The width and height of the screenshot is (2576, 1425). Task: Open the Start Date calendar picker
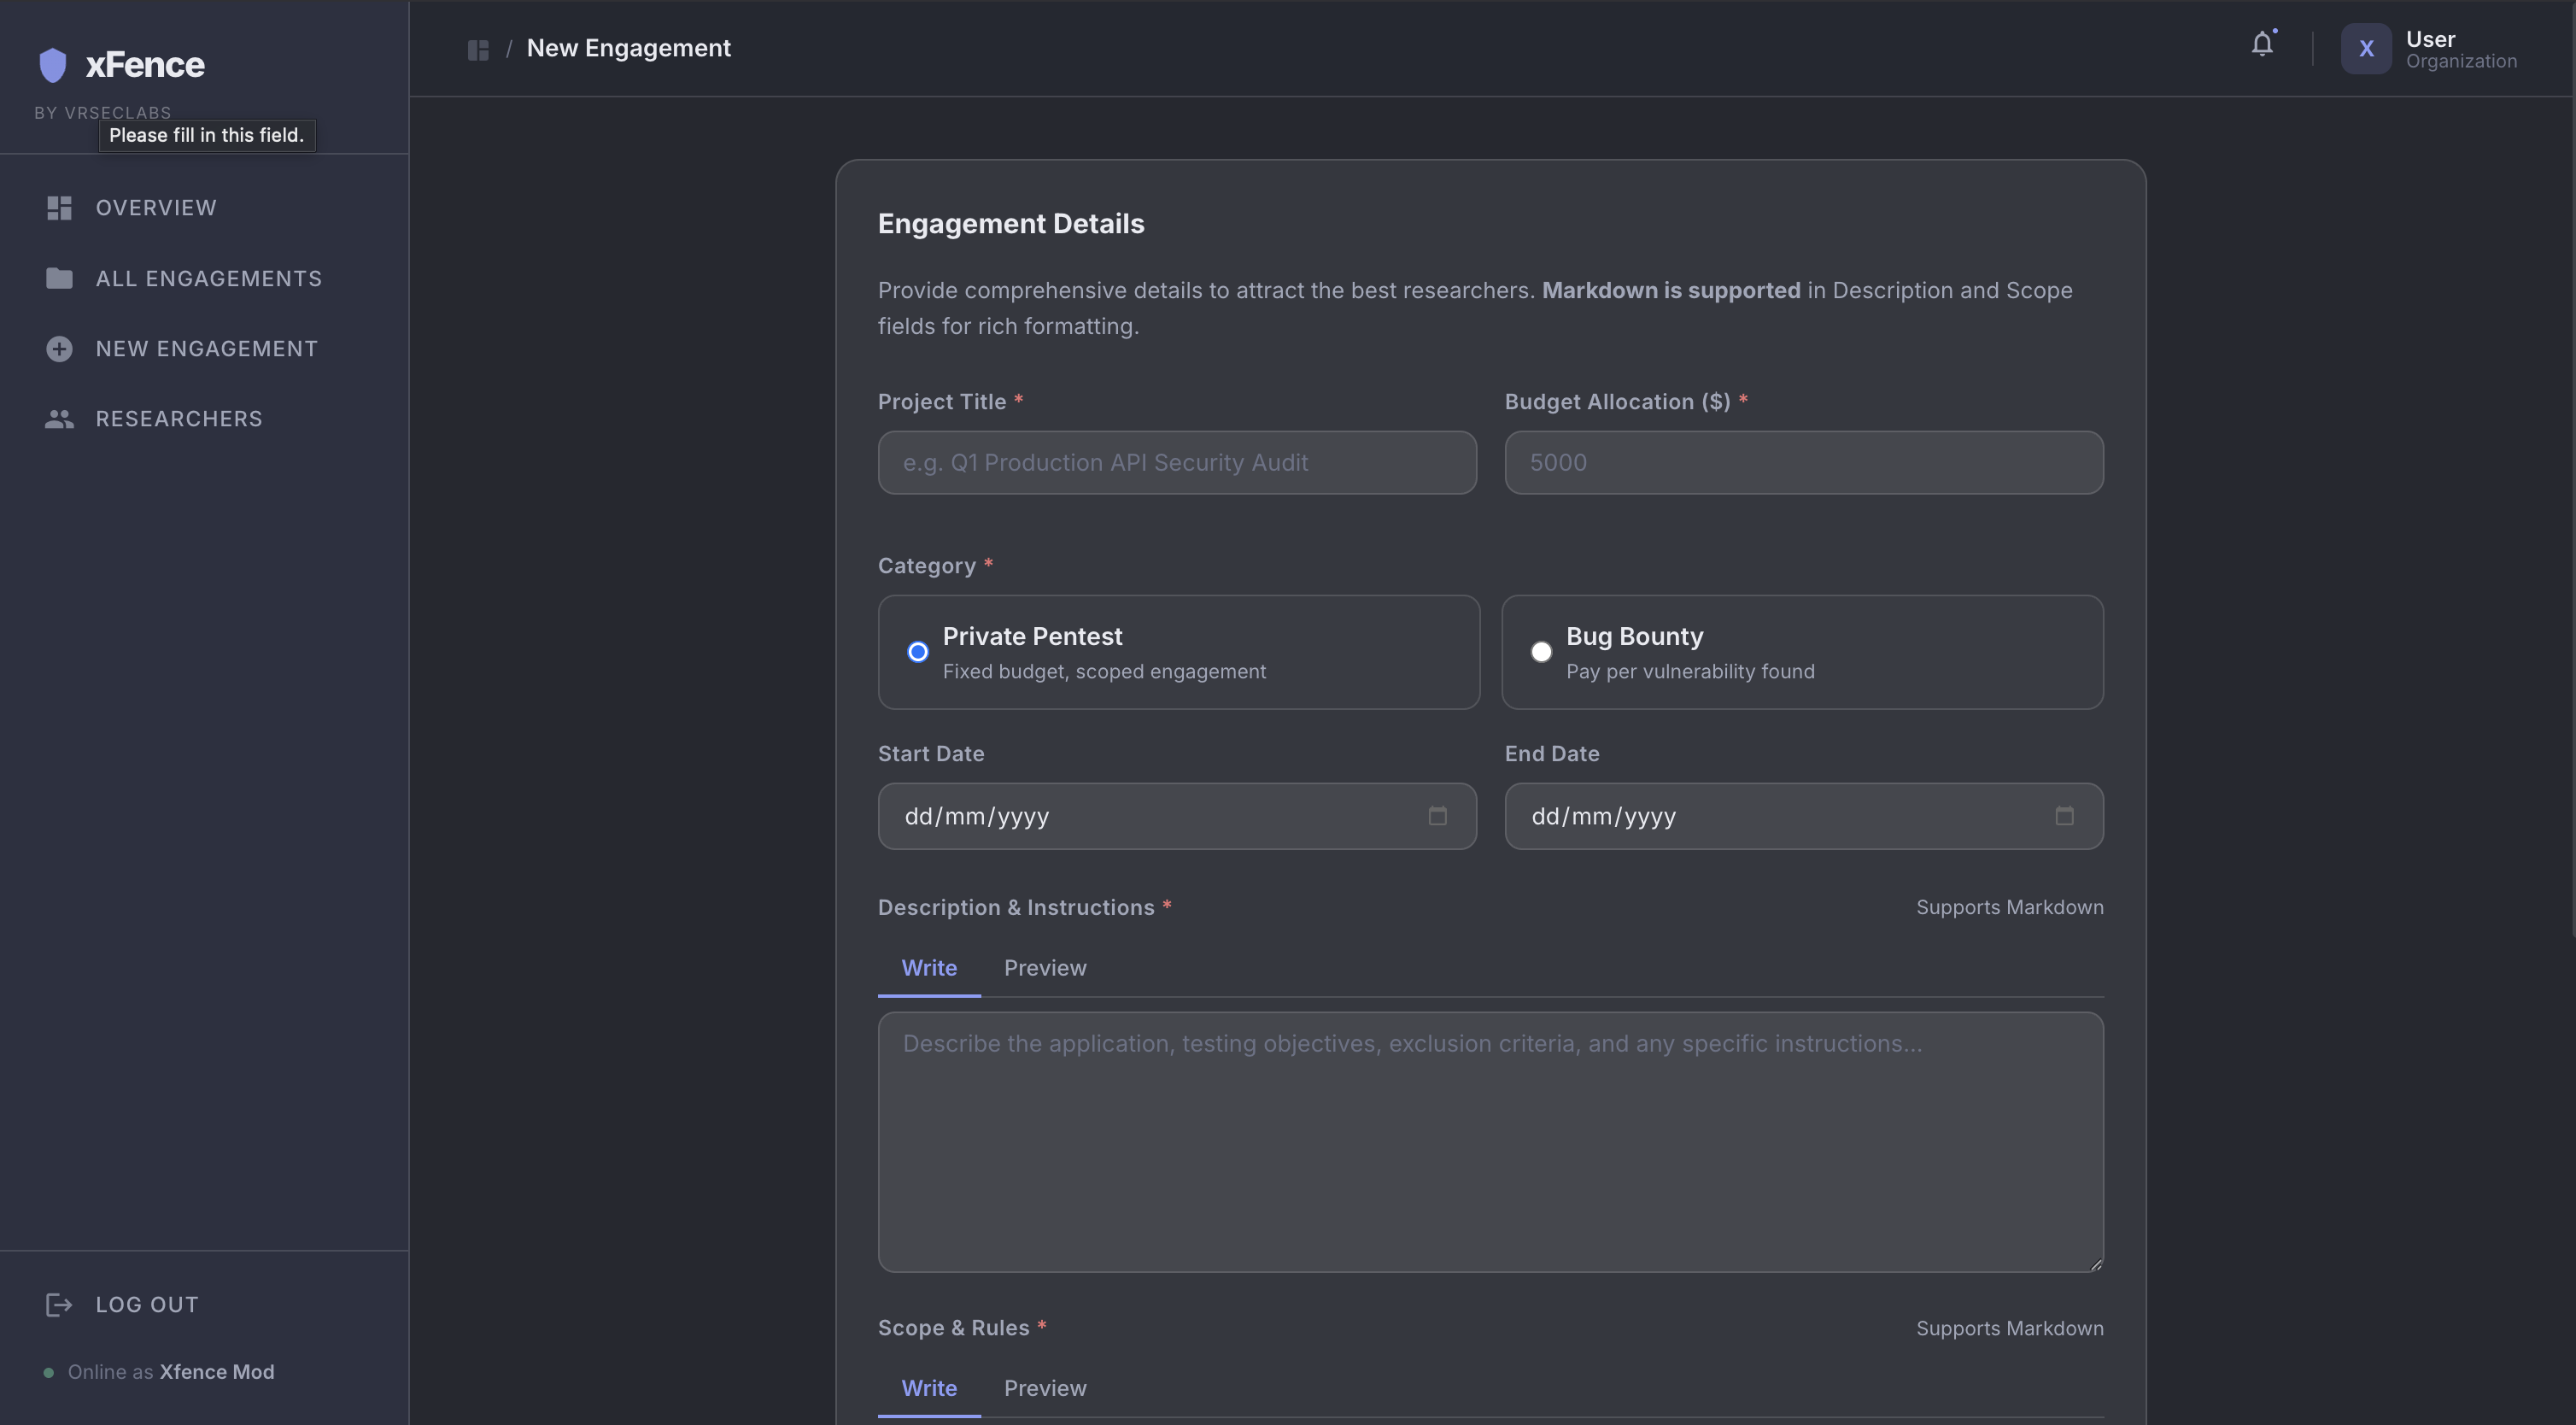(x=1437, y=816)
